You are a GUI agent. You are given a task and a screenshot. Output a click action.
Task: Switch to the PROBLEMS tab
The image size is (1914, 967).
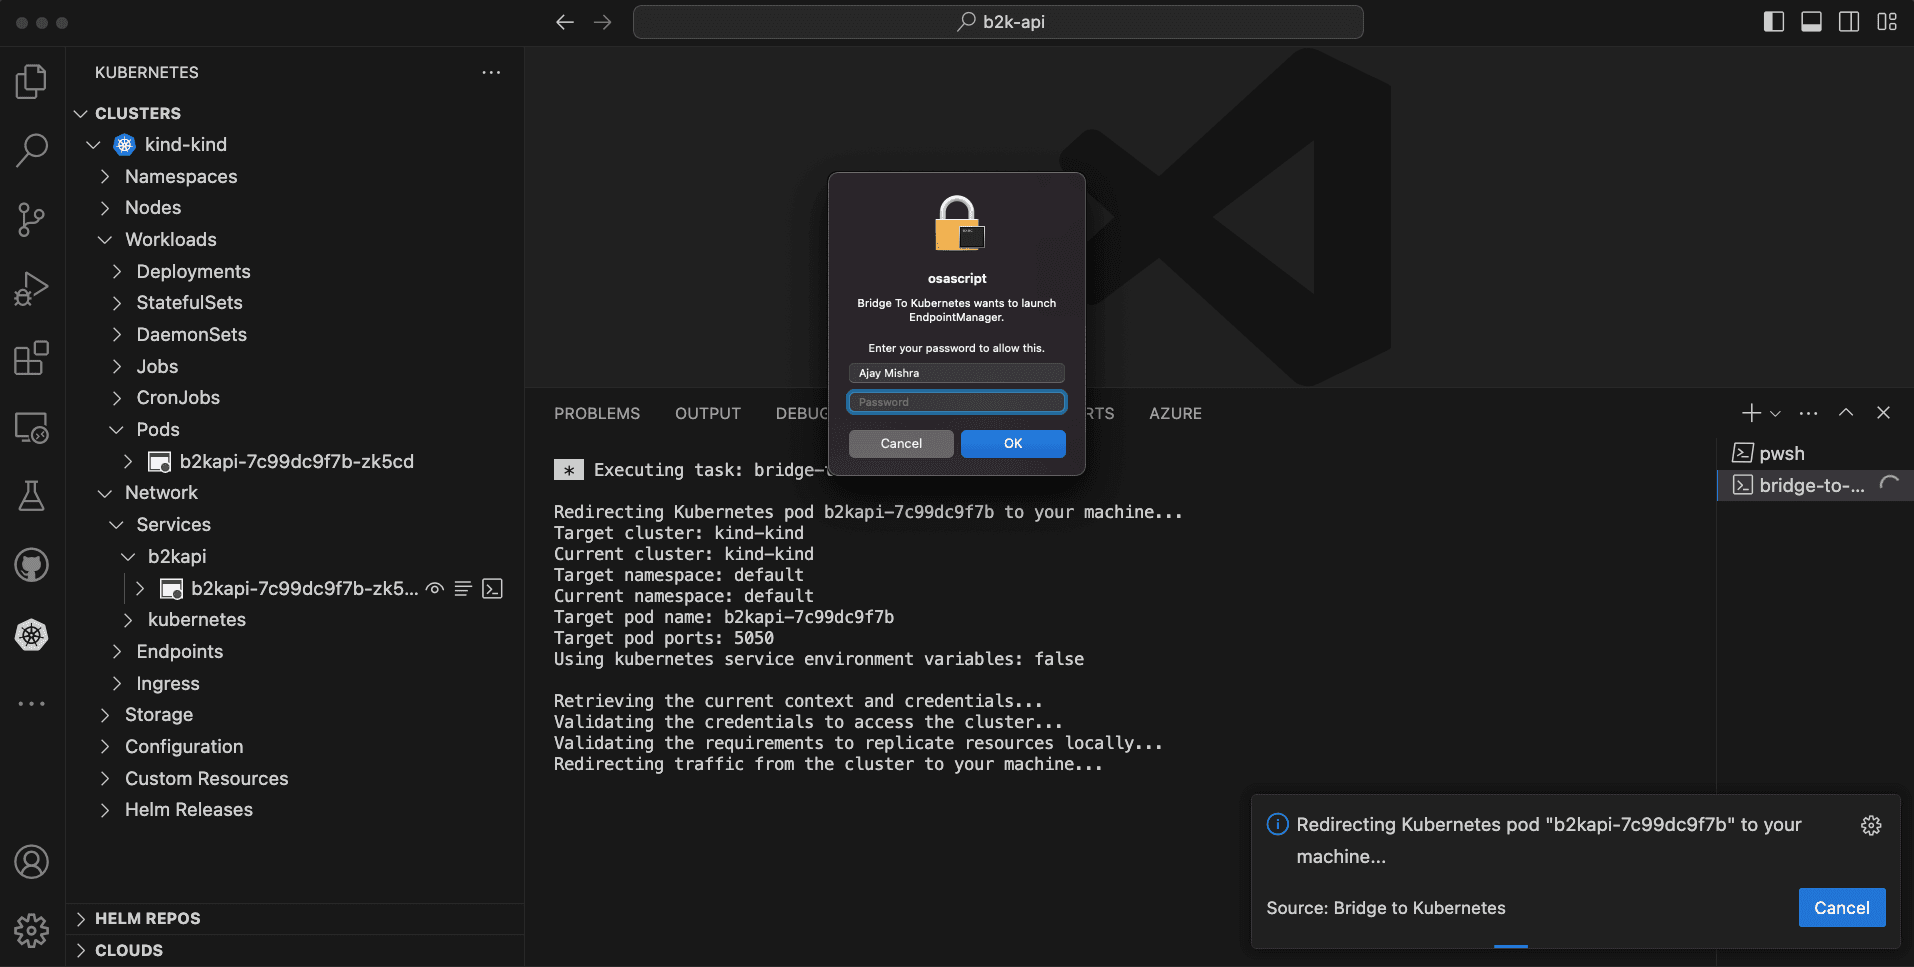pos(597,413)
